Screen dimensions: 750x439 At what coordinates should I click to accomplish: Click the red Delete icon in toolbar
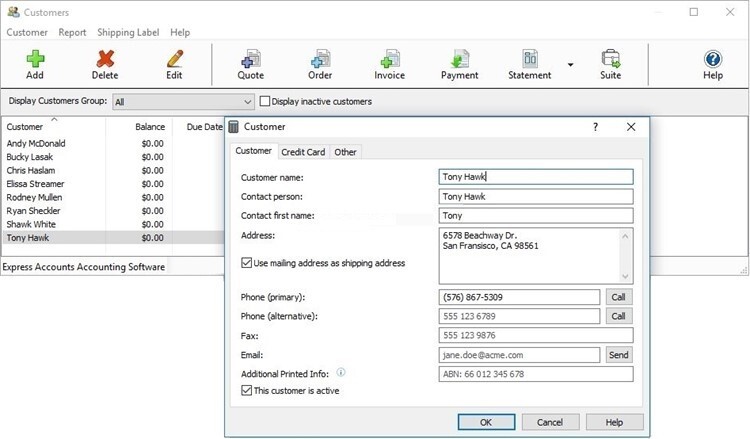coord(105,59)
